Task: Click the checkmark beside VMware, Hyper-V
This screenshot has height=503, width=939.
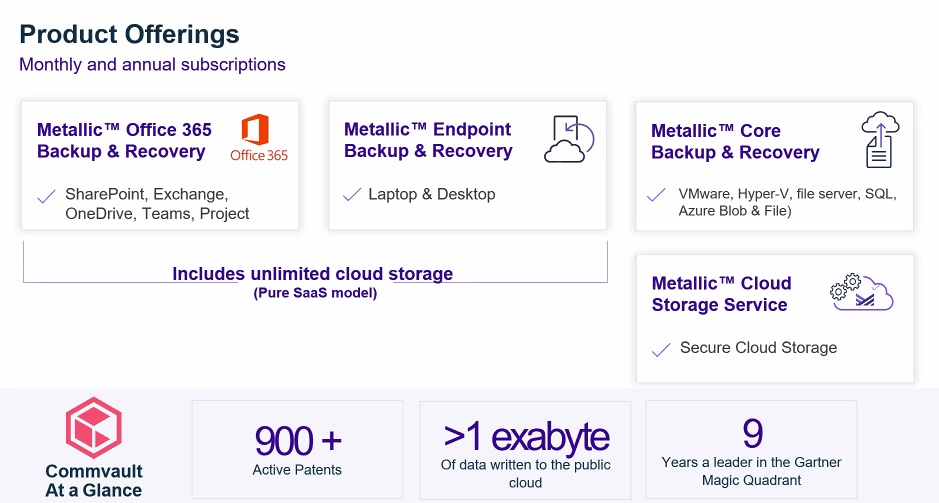Action: click(x=657, y=195)
